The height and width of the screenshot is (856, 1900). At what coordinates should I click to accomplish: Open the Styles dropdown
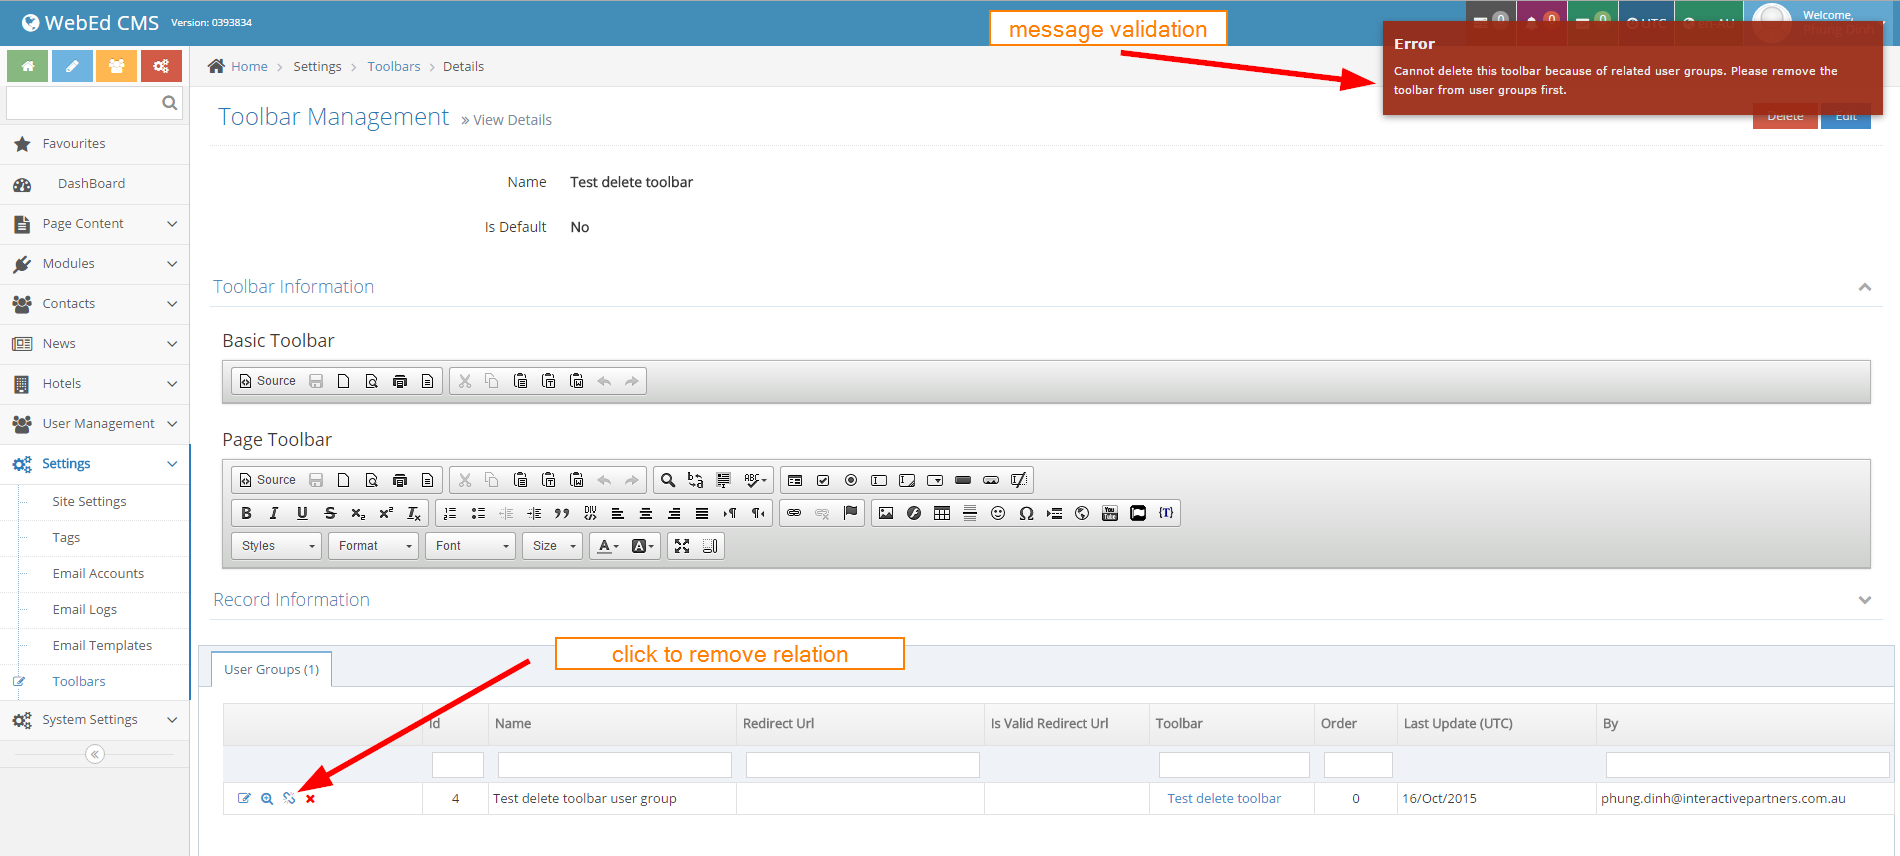[x=277, y=546]
